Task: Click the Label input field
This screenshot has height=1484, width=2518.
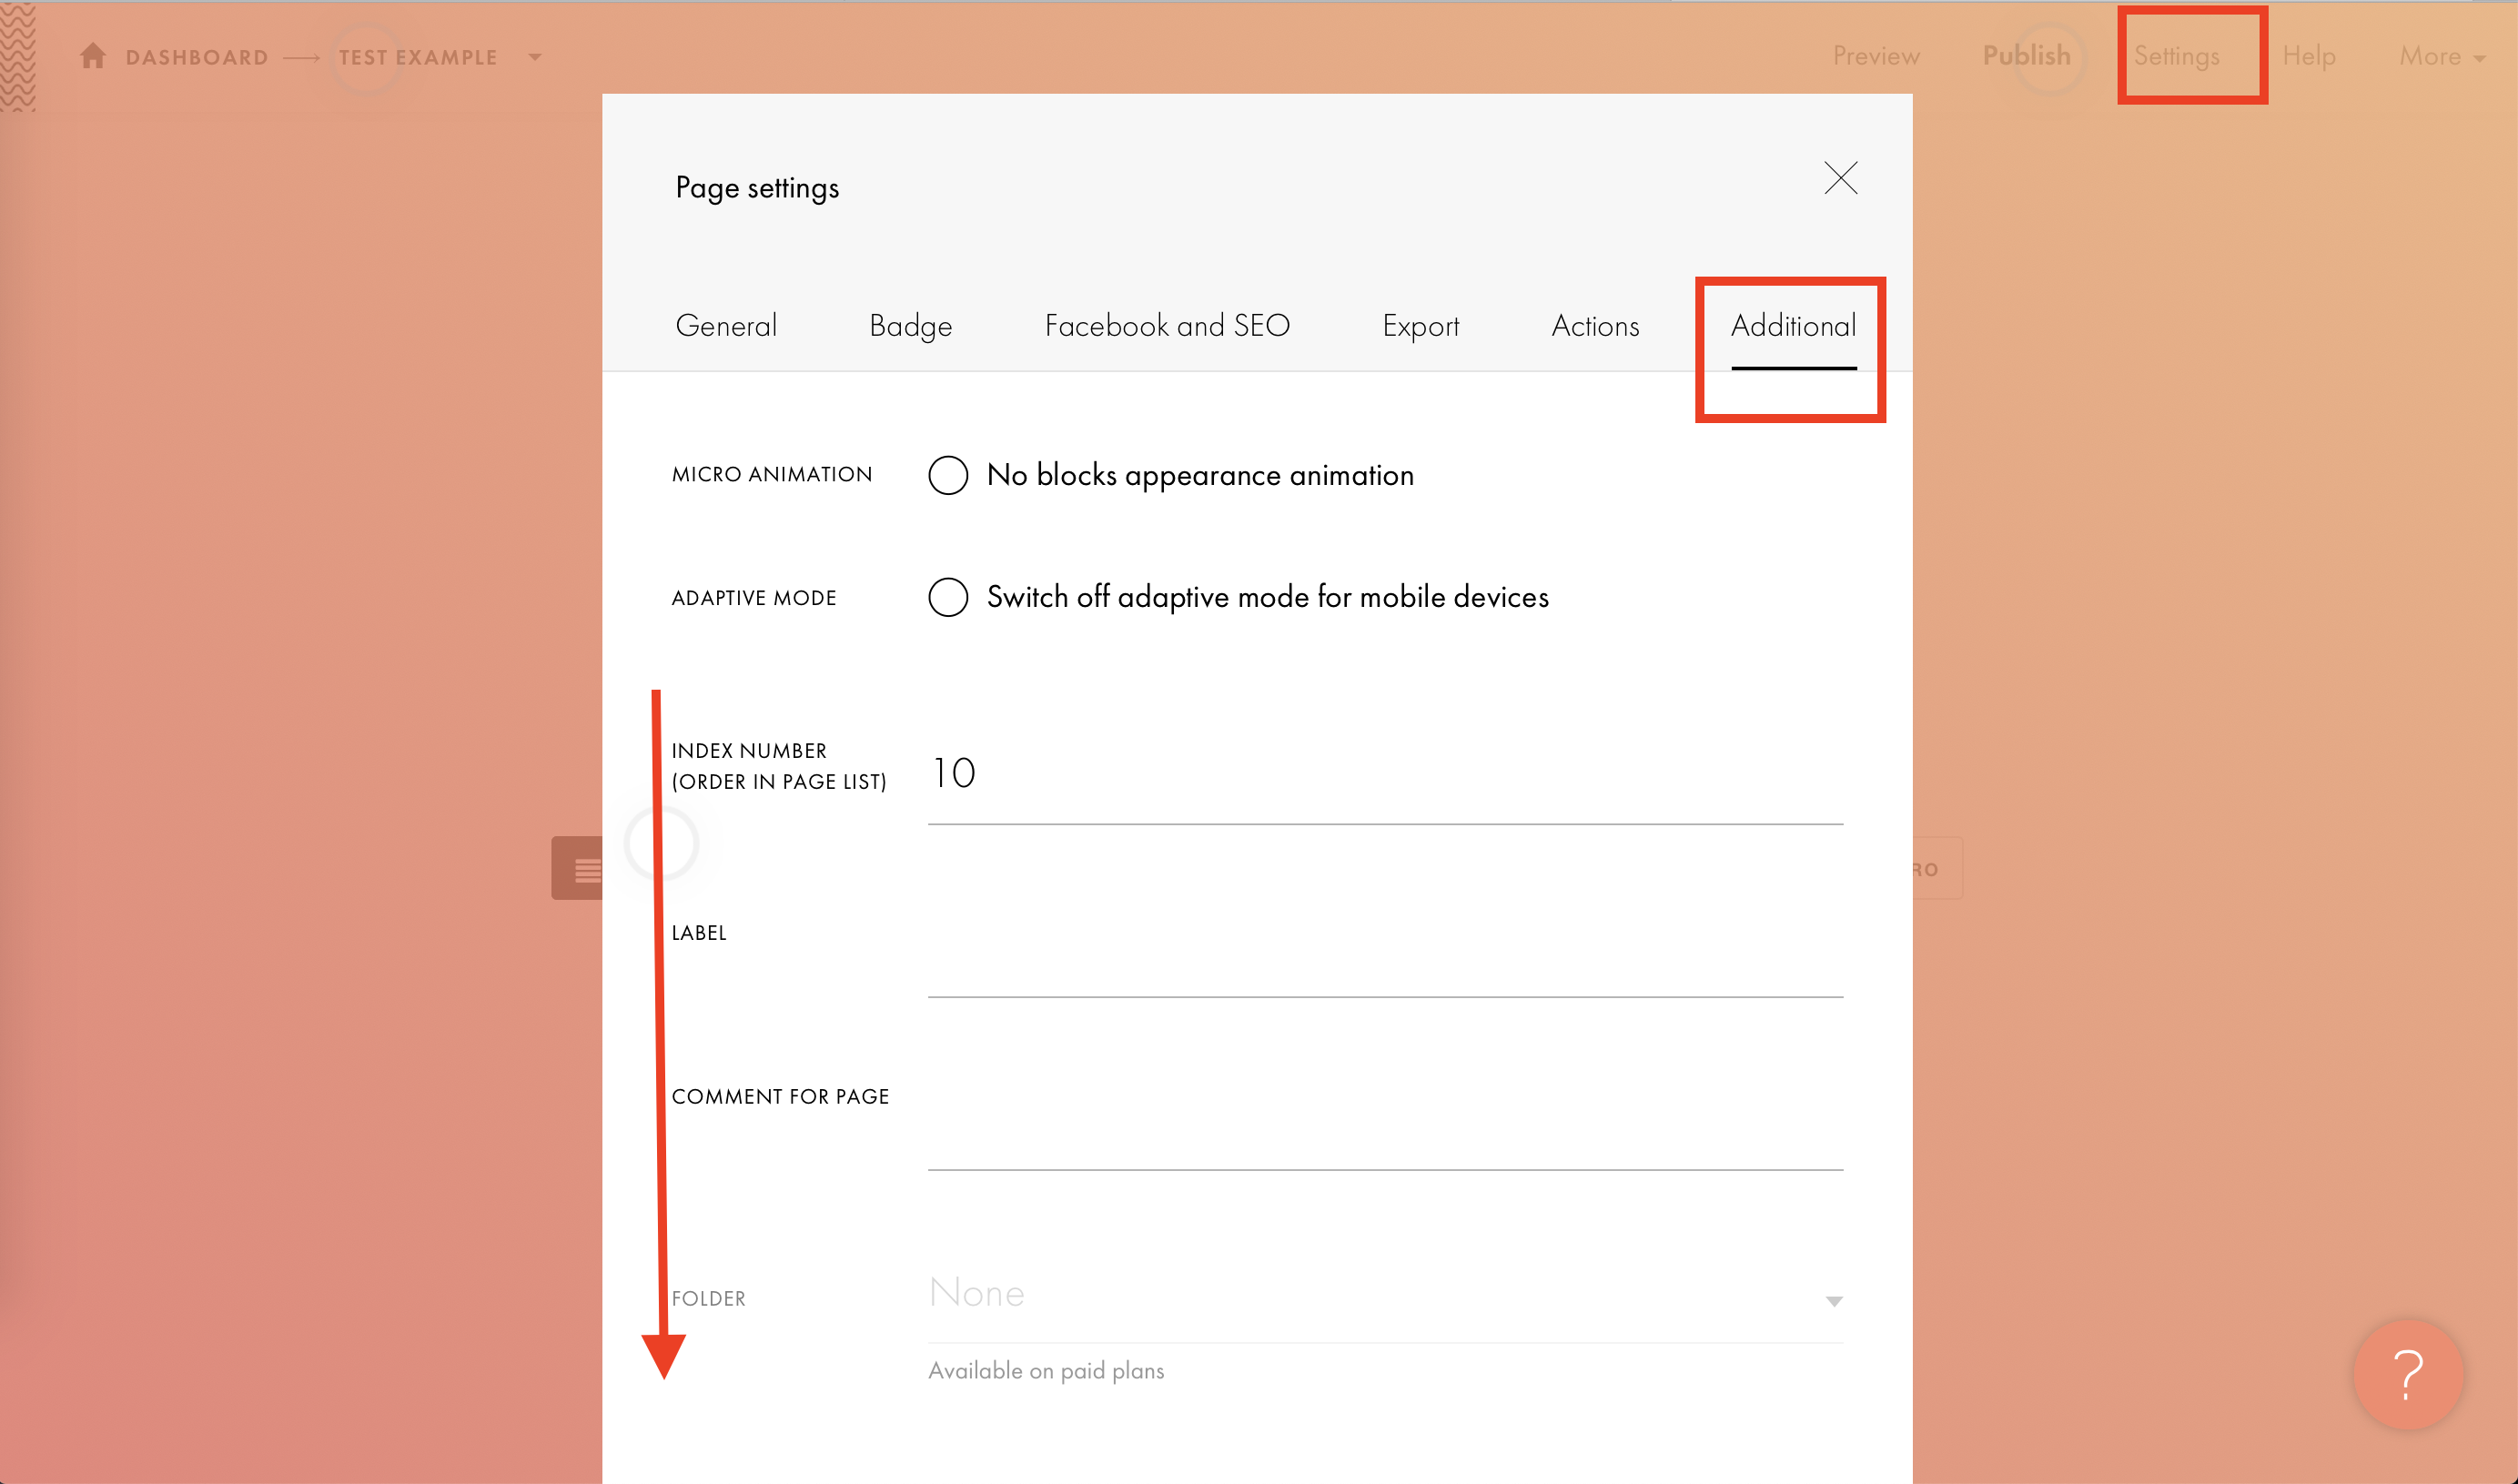Action: [1385, 950]
